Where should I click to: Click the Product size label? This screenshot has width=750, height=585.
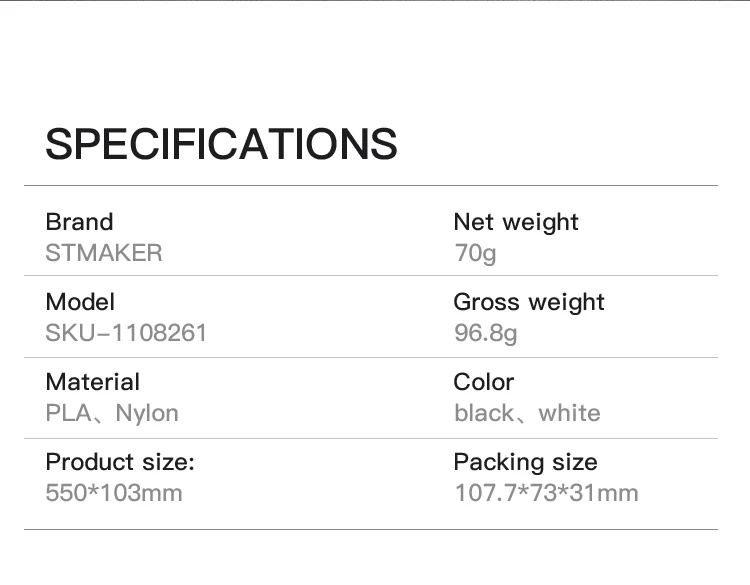(x=120, y=462)
